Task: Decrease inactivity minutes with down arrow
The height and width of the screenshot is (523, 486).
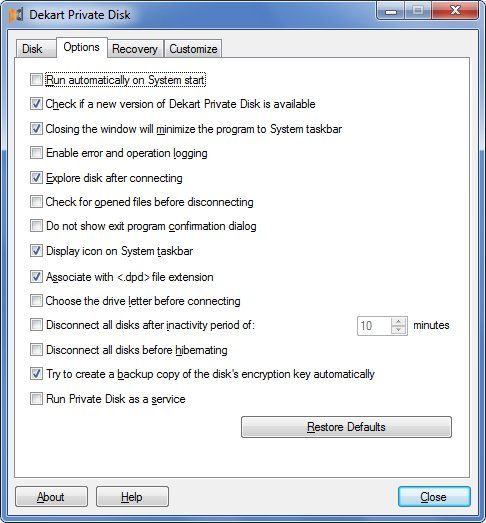Action: pos(399,330)
